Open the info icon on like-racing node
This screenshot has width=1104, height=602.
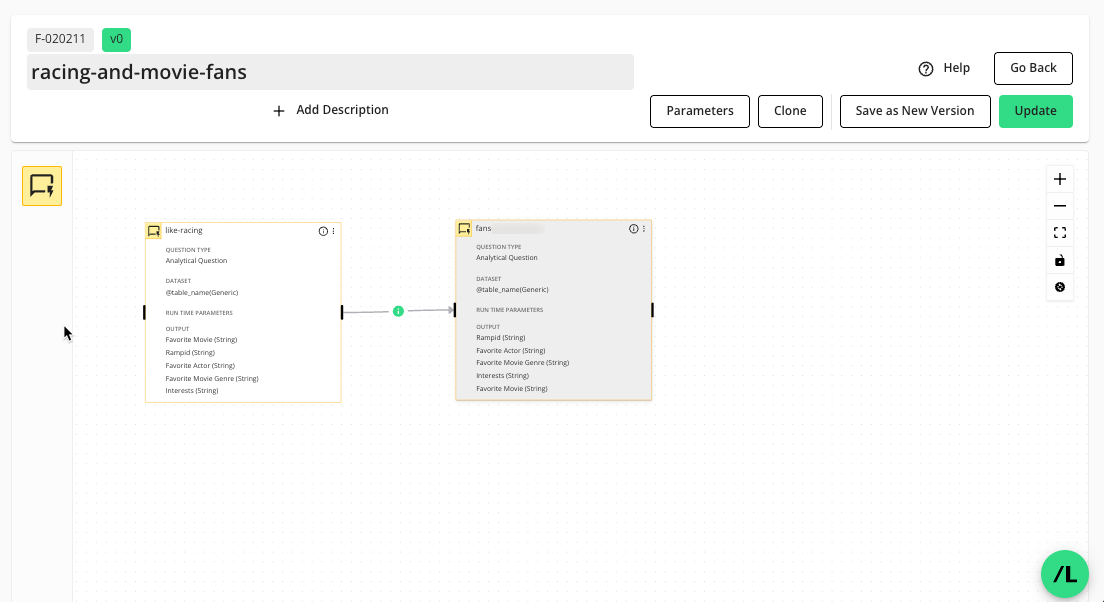point(322,230)
